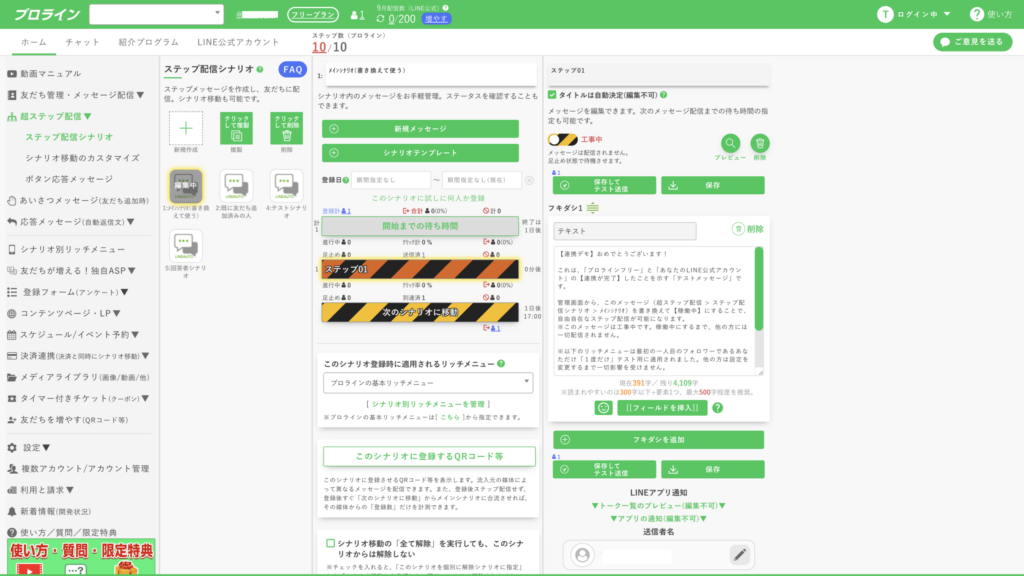Screen dimensions: 1024x576
Task: Click フキダシを追加 button
Action: [658, 440]
